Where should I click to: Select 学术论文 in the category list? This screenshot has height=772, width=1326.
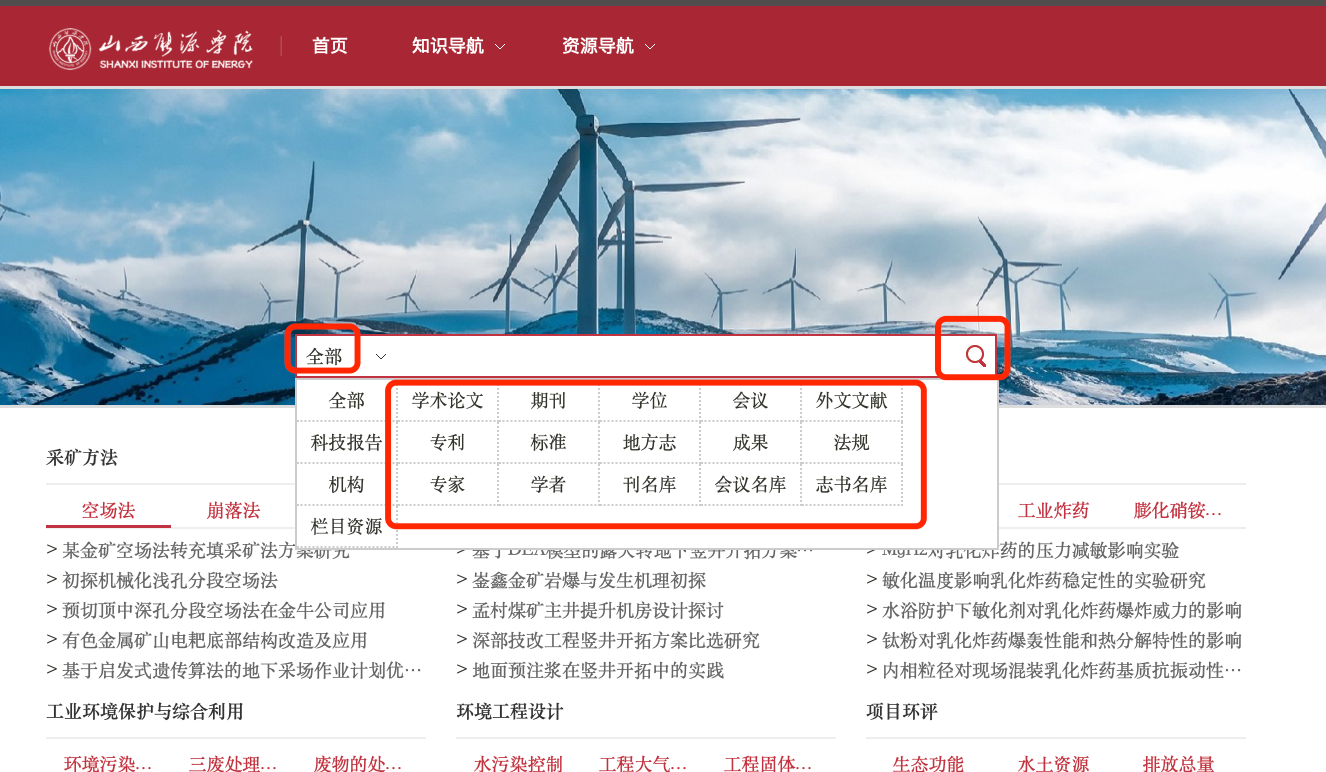coord(447,401)
